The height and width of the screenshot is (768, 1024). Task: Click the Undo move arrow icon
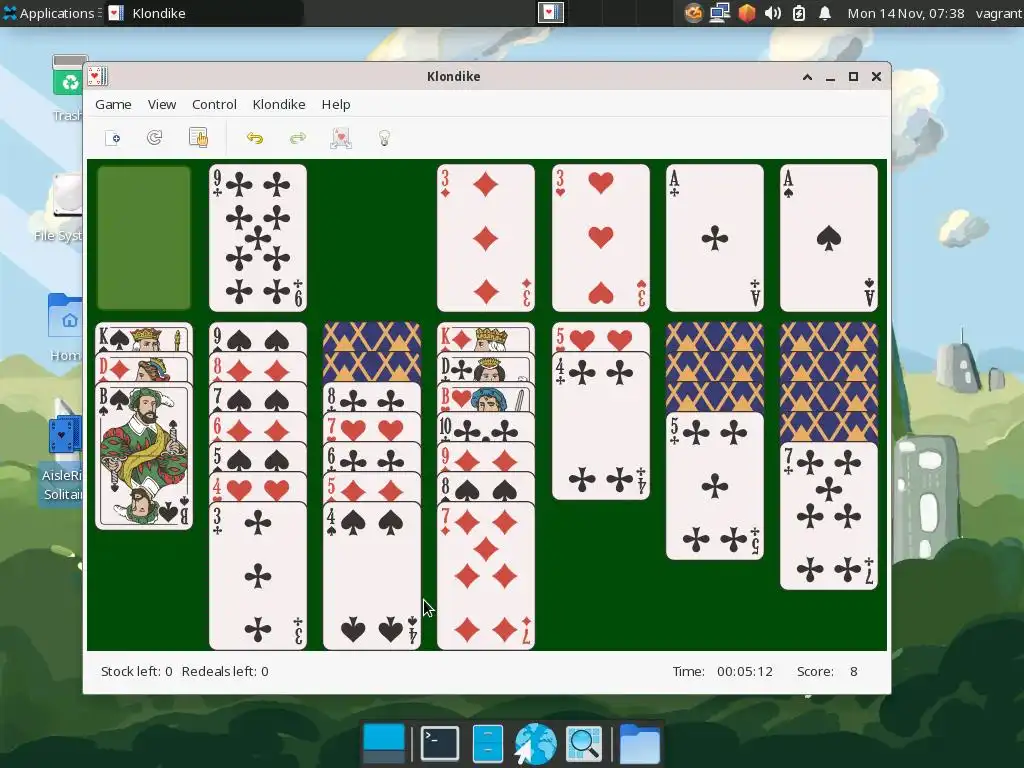255,138
